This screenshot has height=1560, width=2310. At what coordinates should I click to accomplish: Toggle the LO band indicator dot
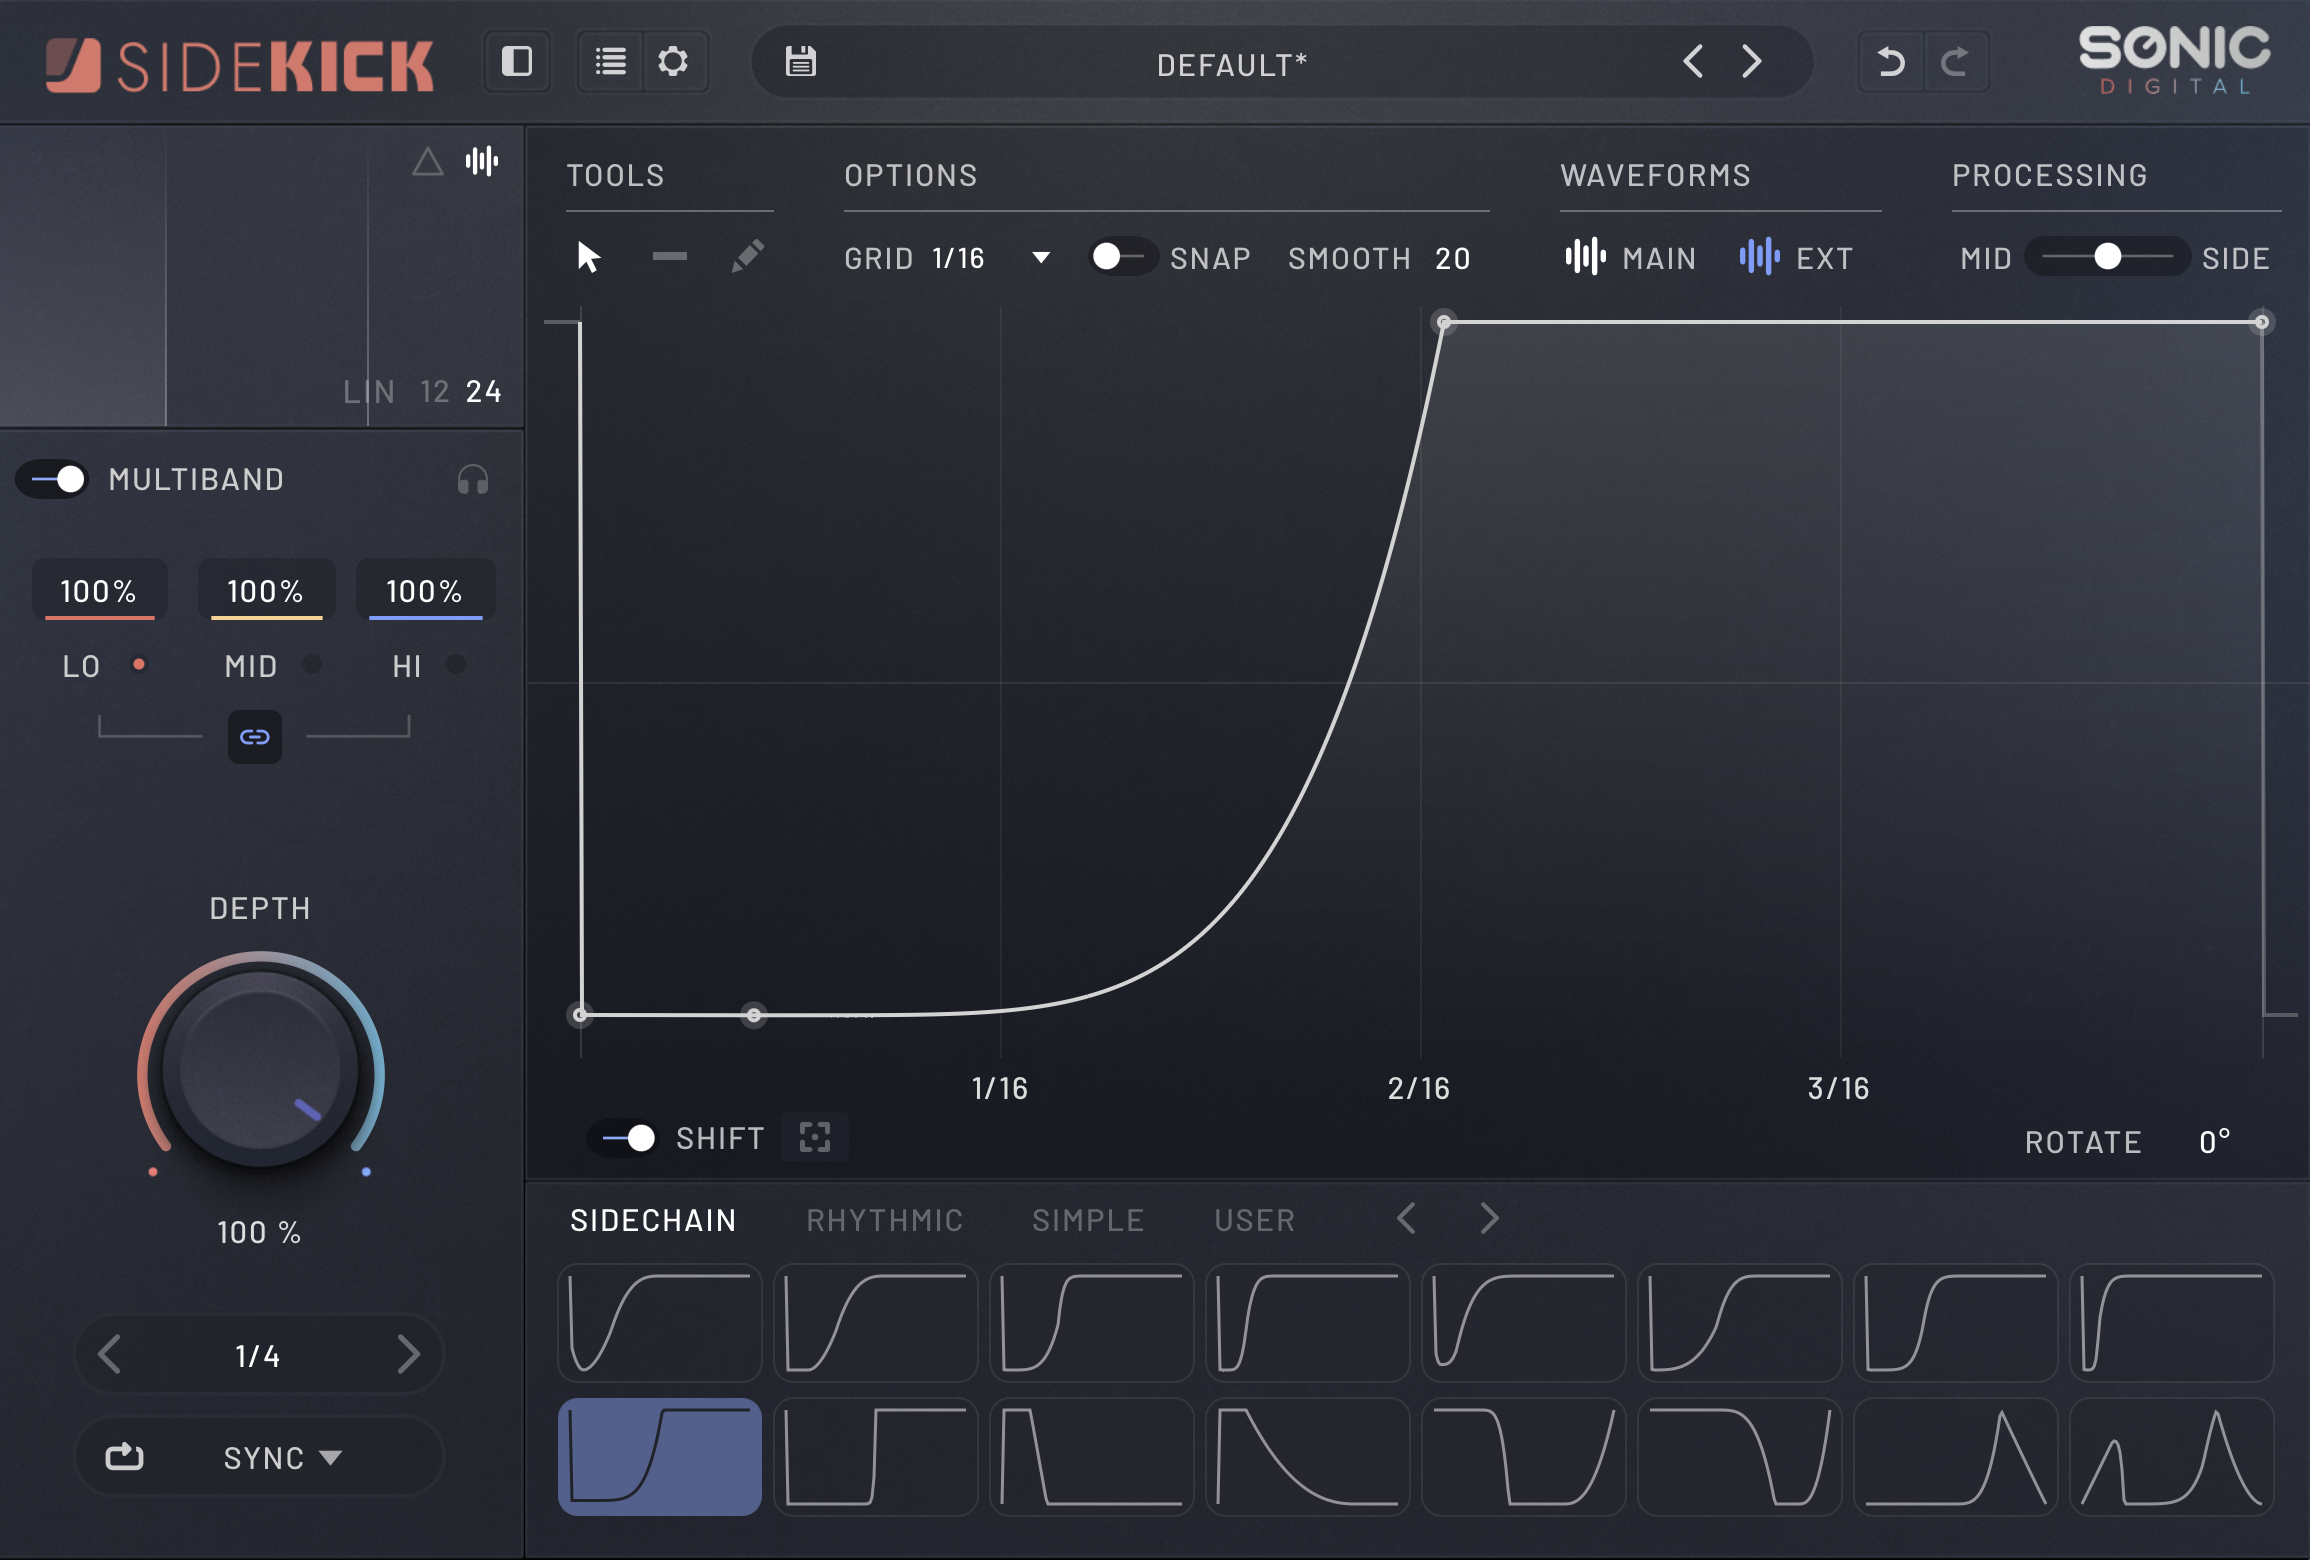coord(139,664)
